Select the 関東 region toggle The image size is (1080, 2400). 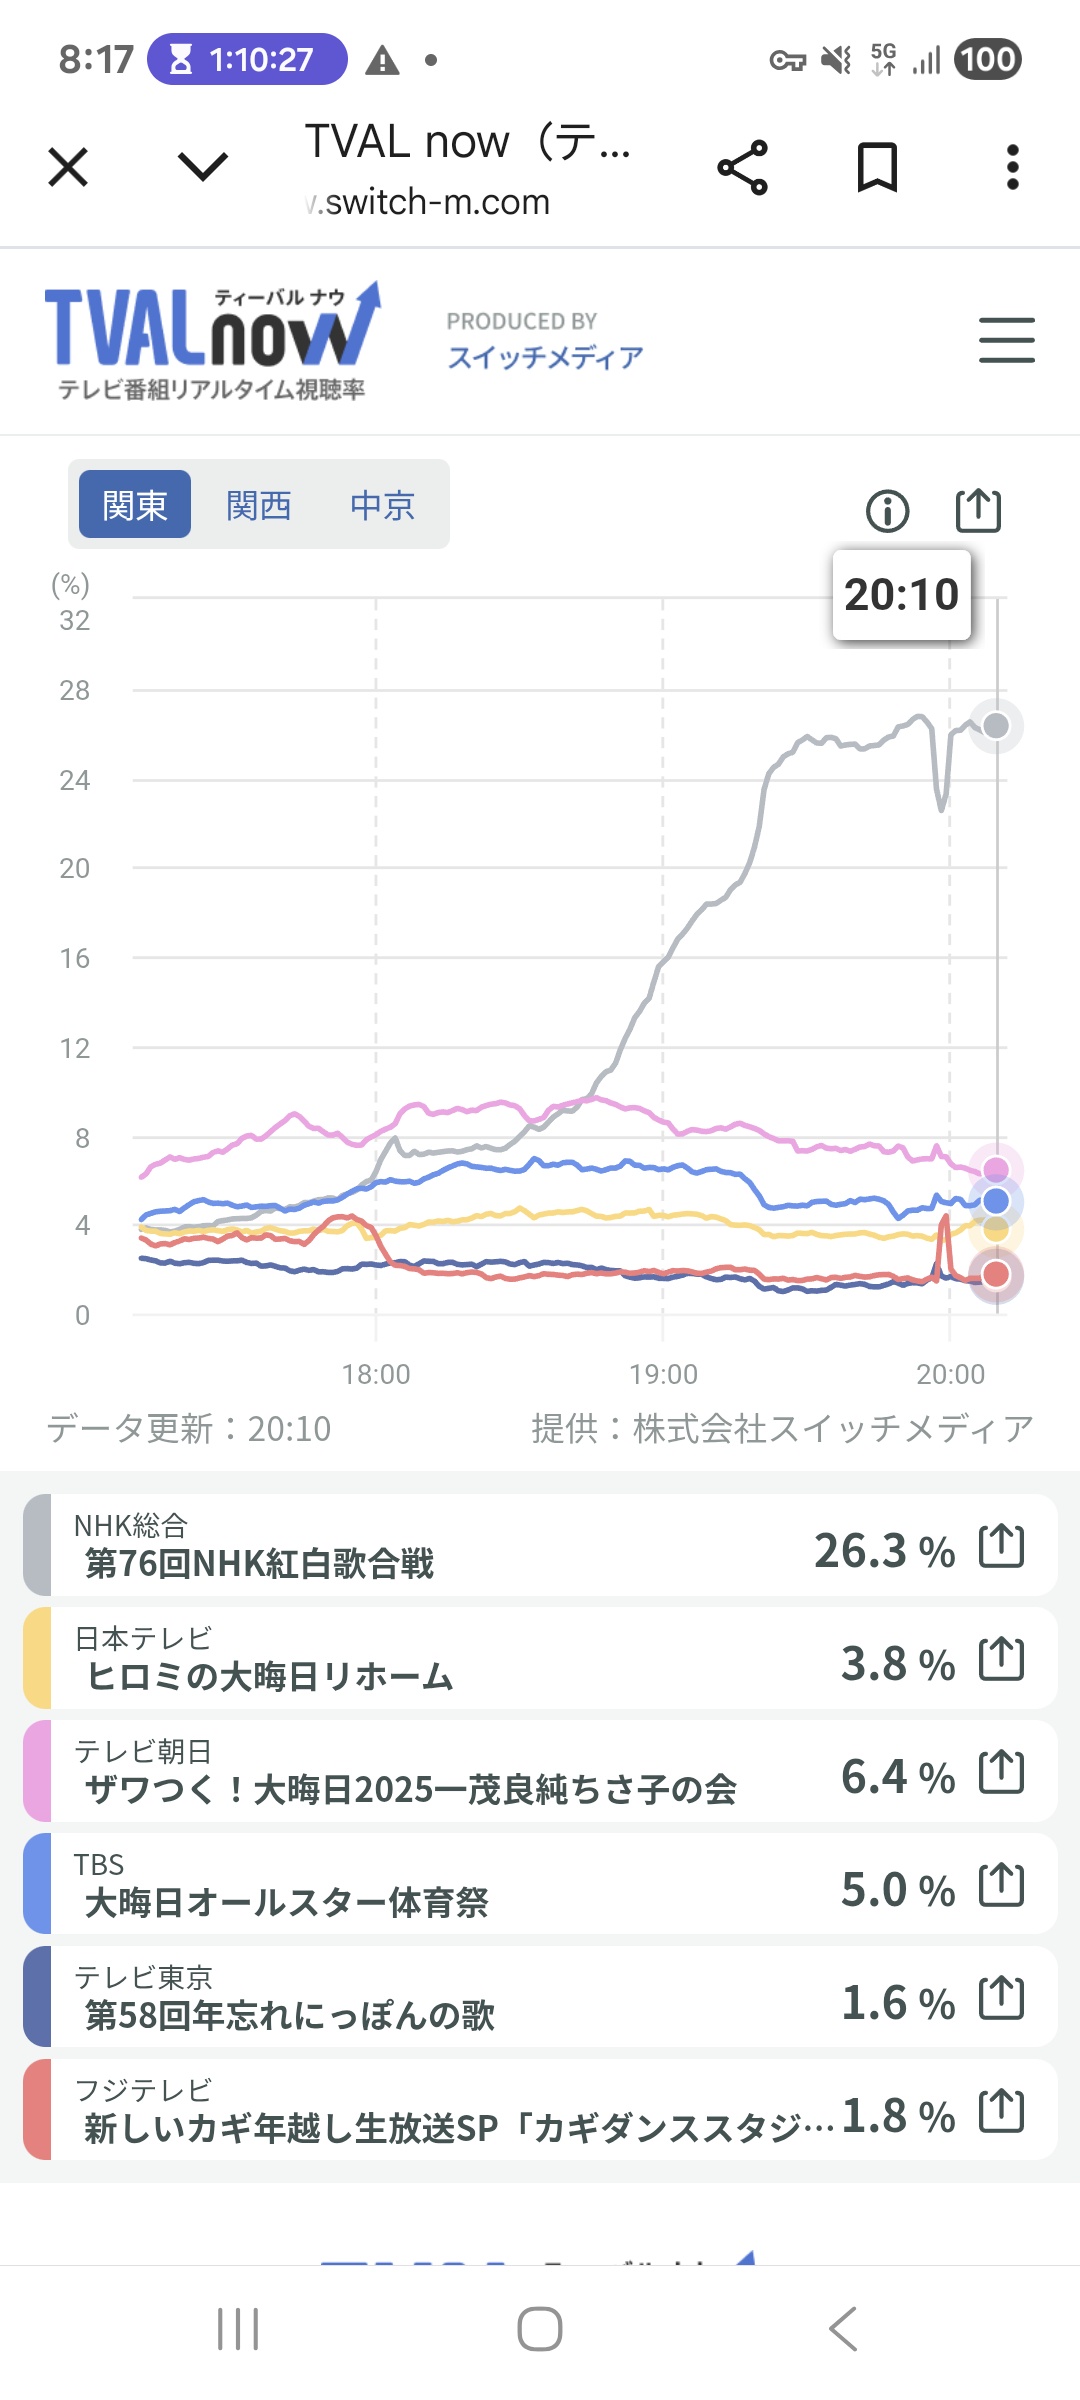135,505
